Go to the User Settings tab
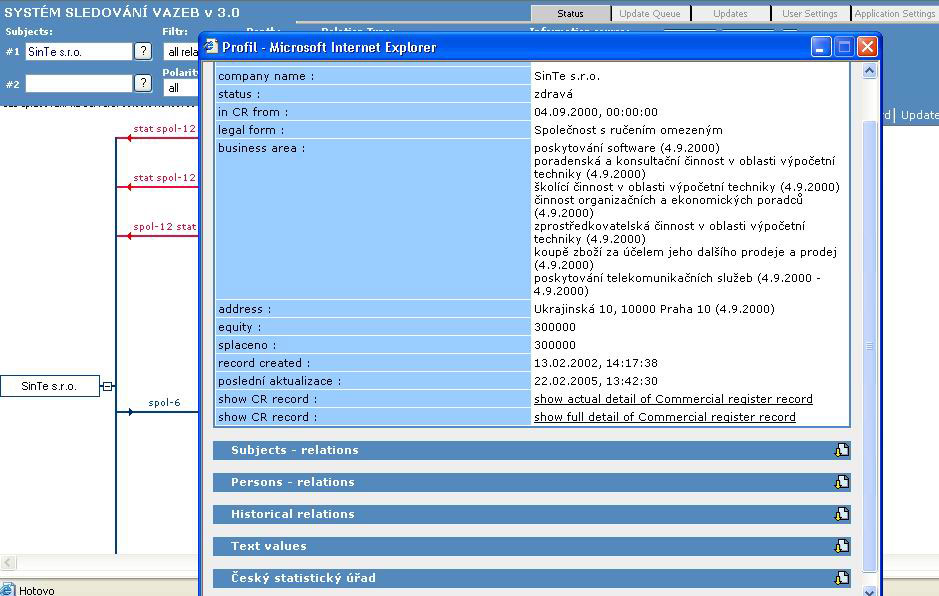The image size is (939, 596). pos(810,13)
